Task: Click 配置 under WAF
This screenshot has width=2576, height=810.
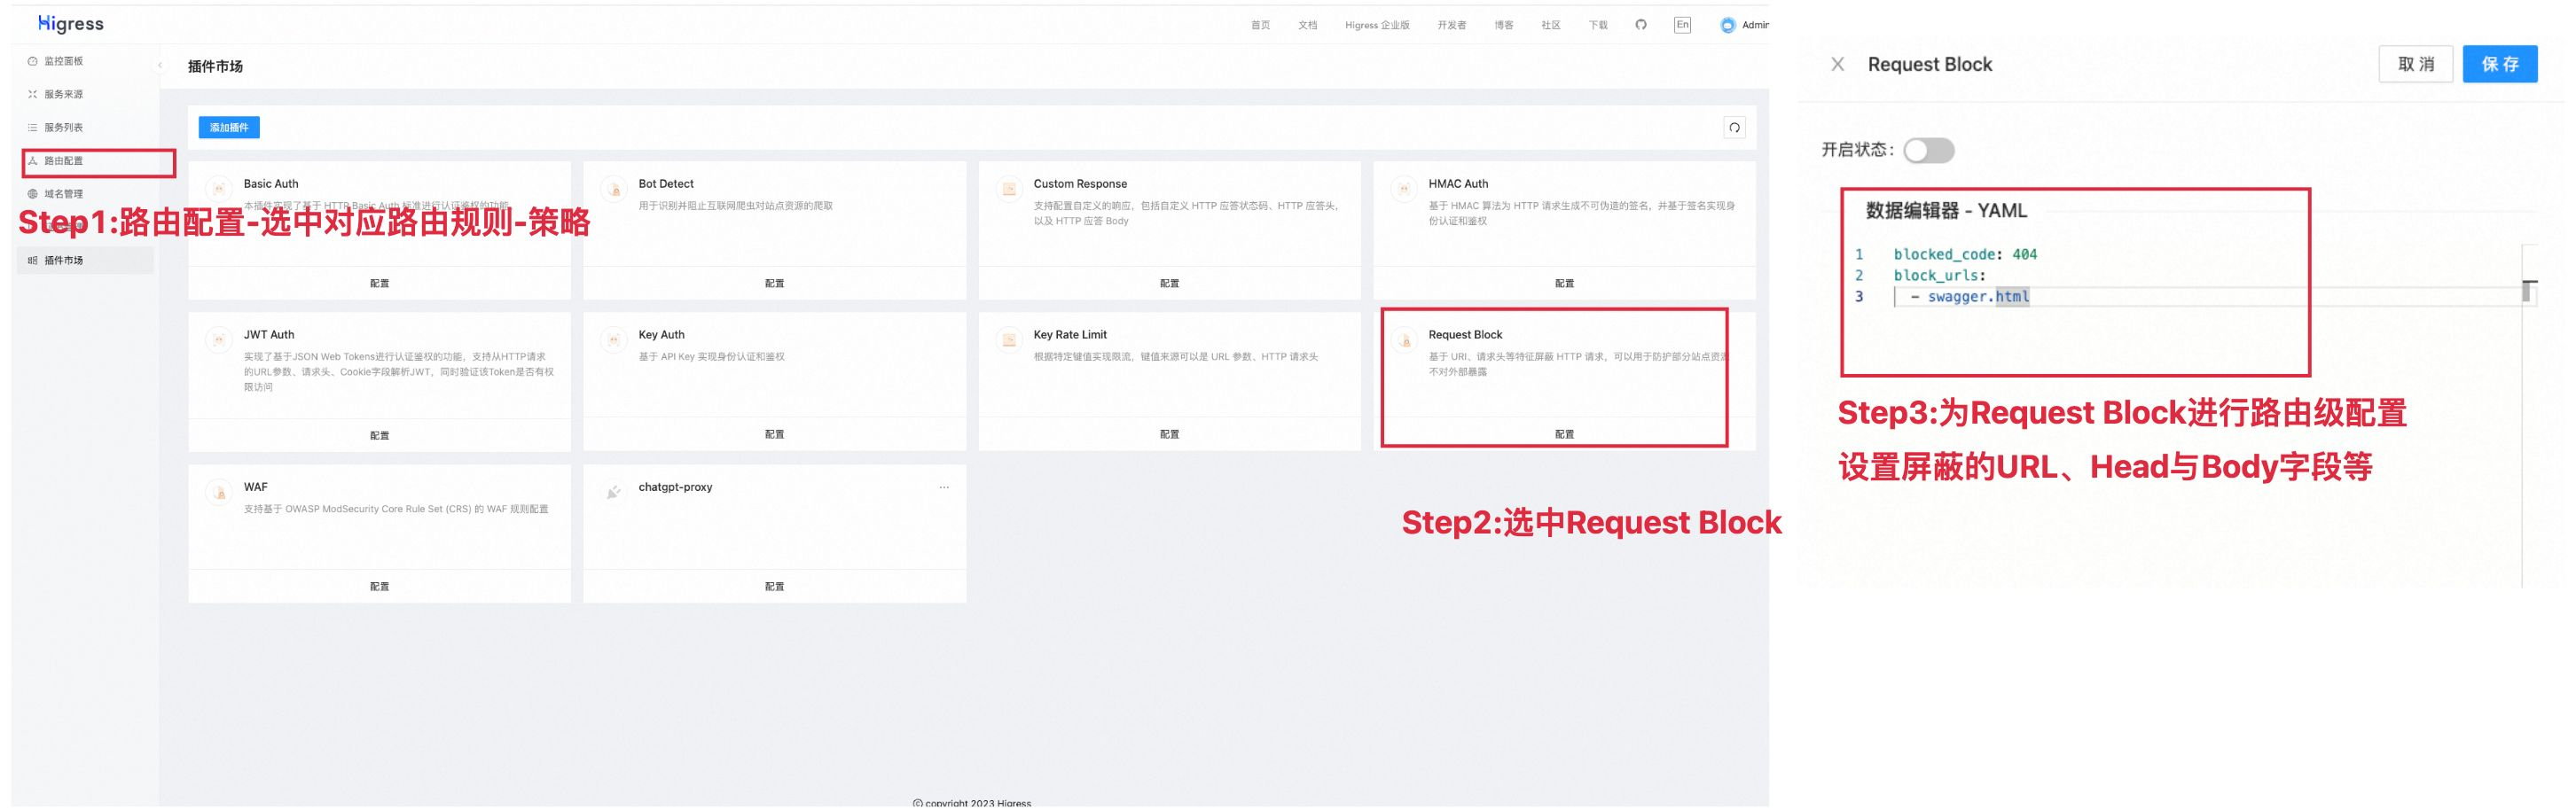Action: click(x=380, y=586)
